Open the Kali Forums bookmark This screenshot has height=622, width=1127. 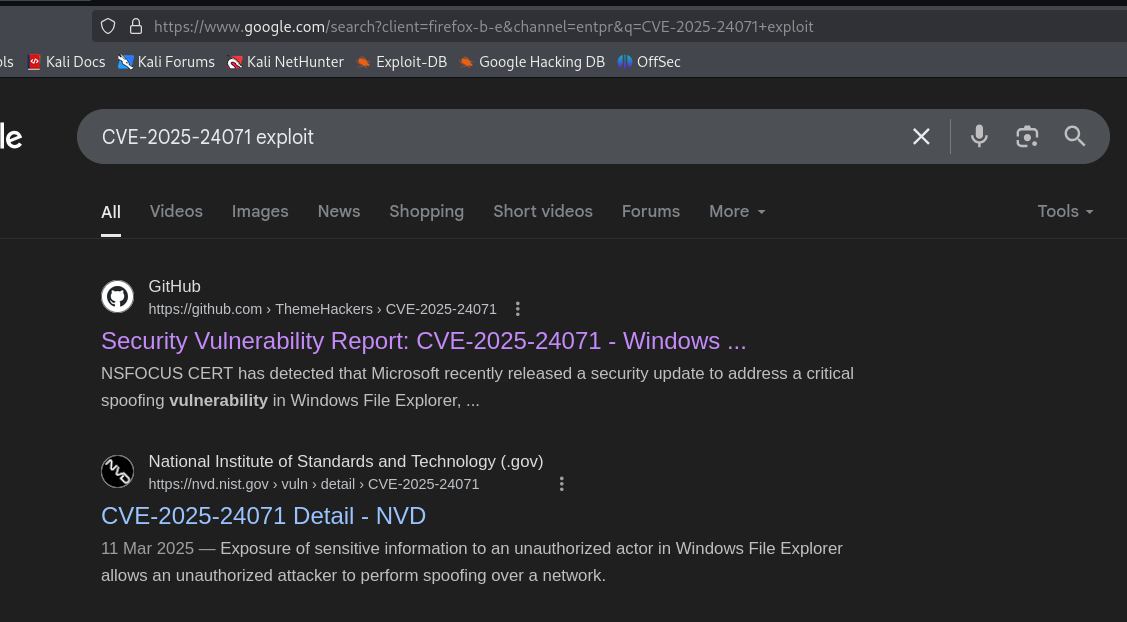pos(166,62)
